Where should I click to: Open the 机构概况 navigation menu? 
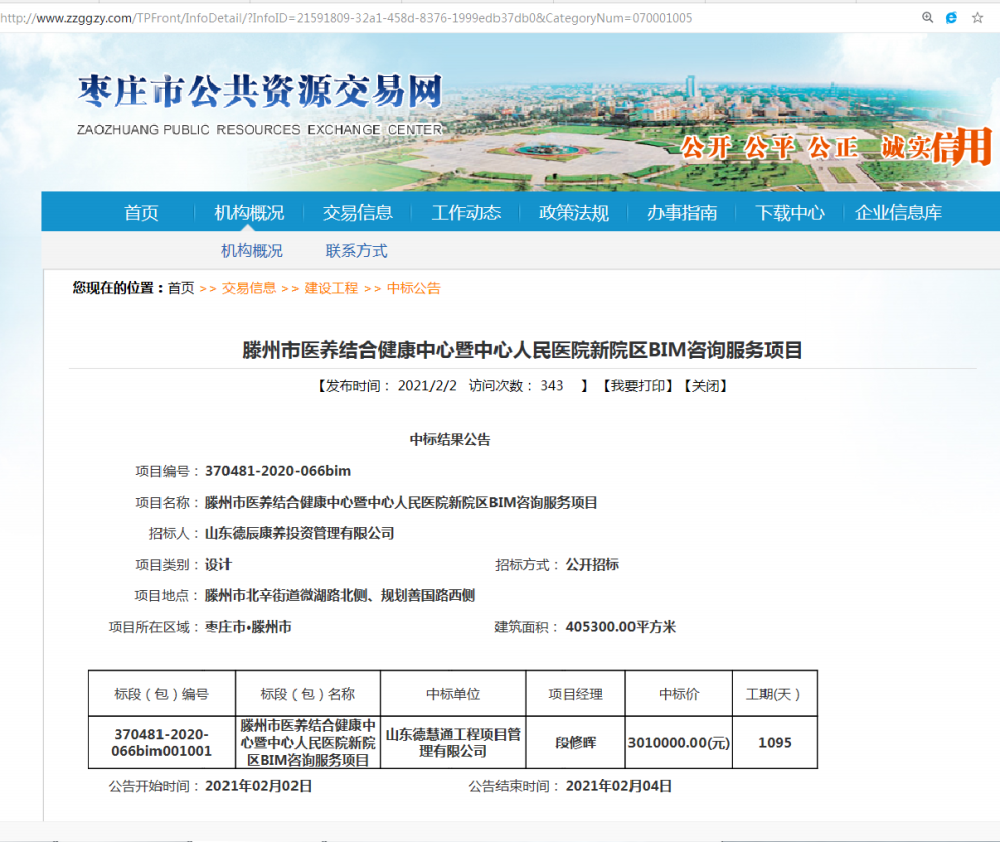click(249, 212)
